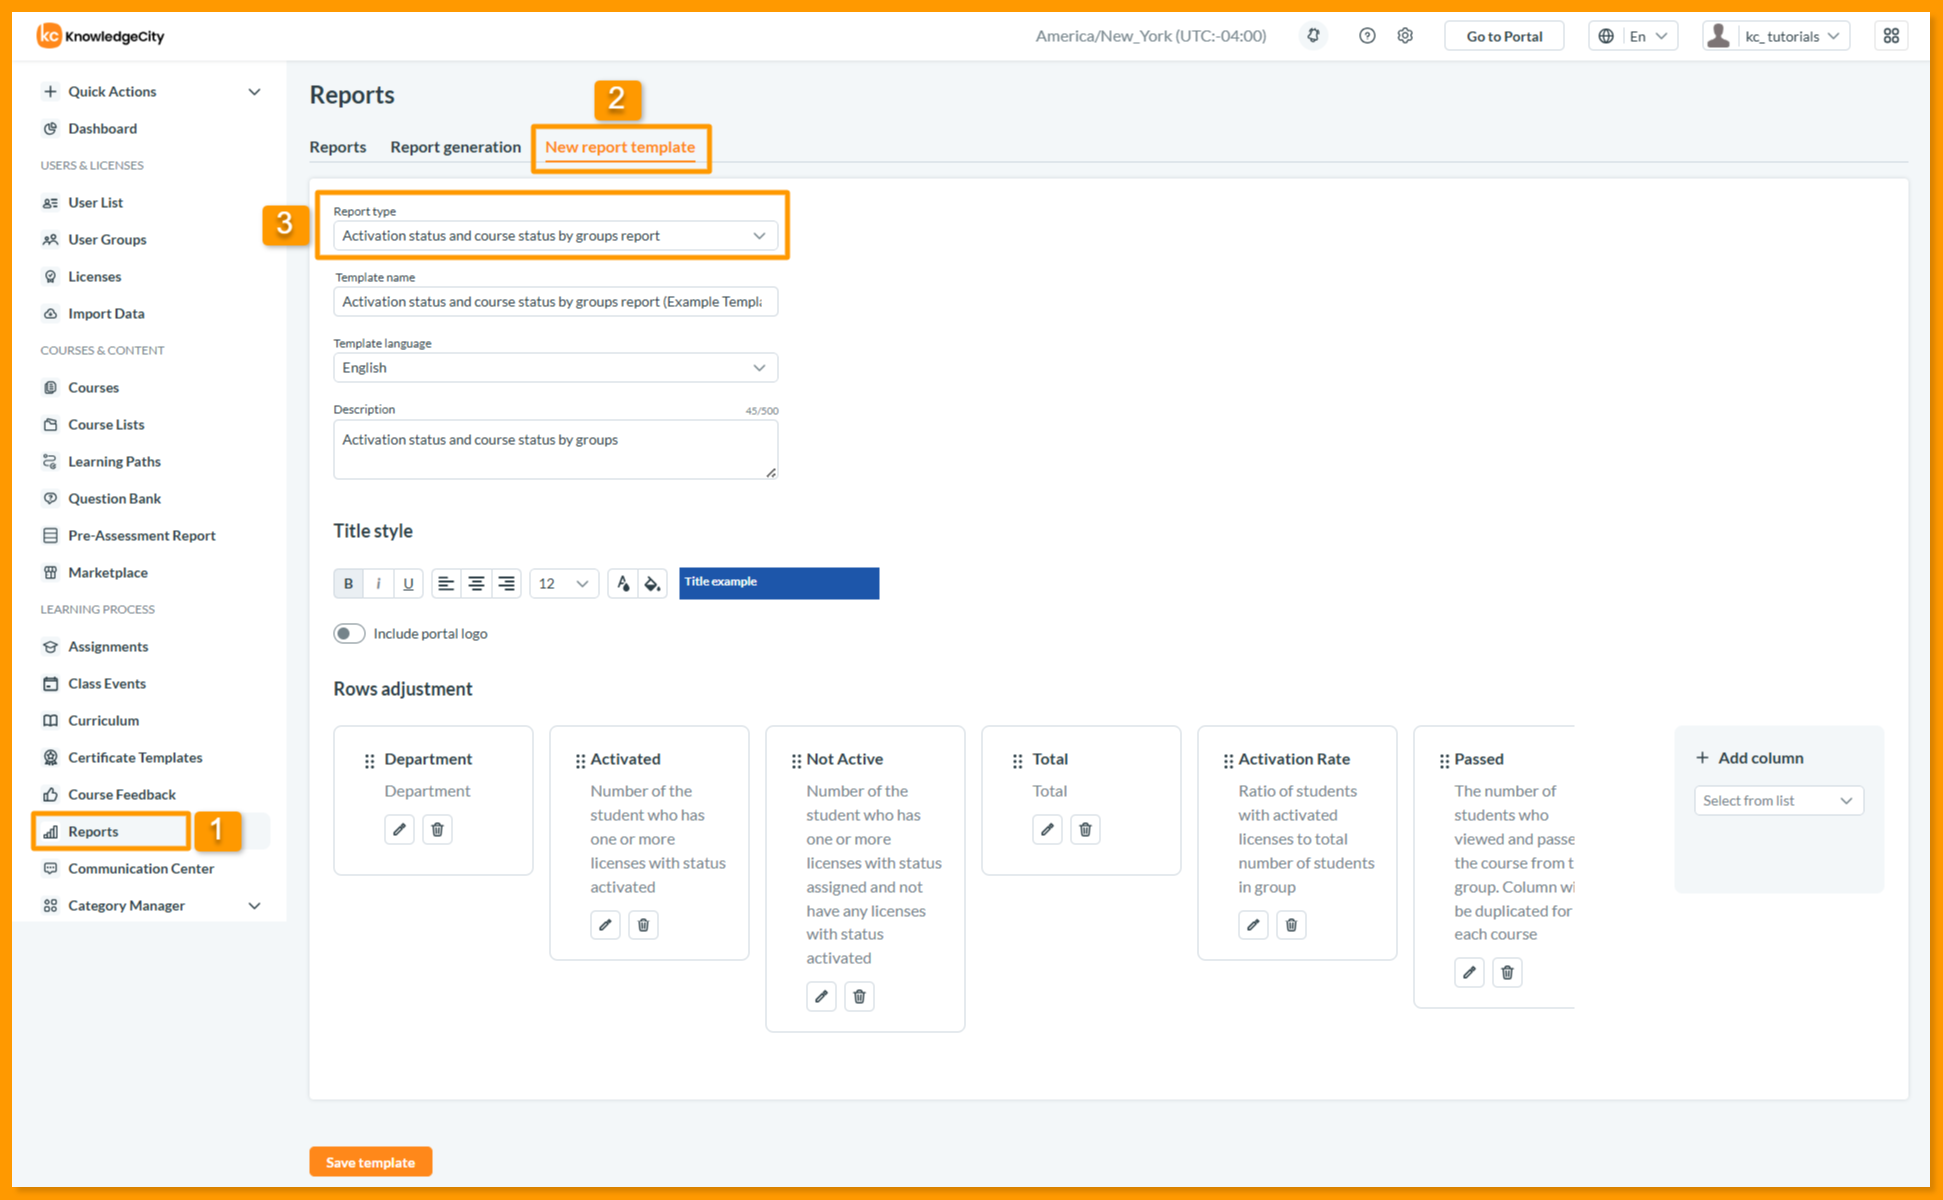Click the notifications bell icon
Screen dimensions: 1943x1200
[x=1313, y=36]
